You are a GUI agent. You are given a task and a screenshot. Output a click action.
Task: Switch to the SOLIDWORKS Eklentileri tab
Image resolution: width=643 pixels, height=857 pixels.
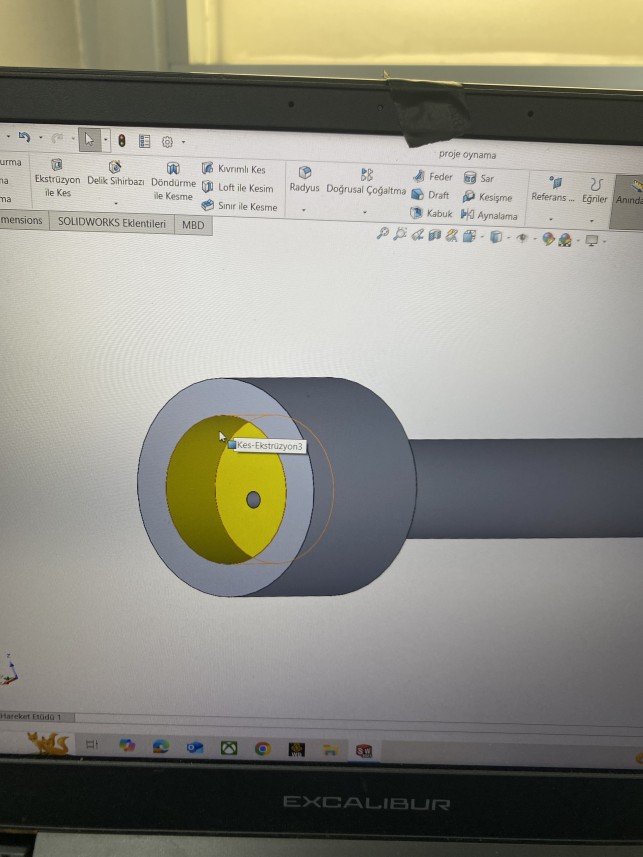pyautogui.click(x=111, y=223)
